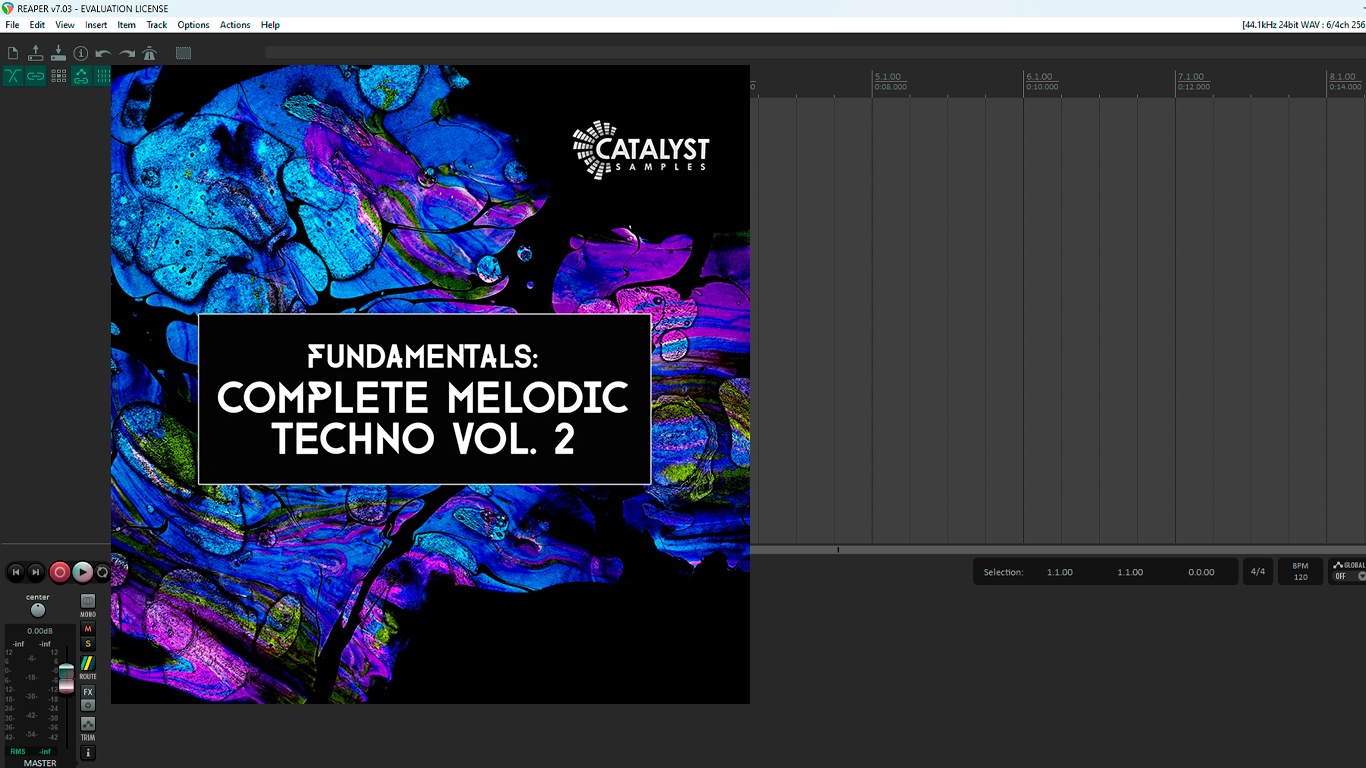Open the master FX chain
The width and height of the screenshot is (1366, 768).
coord(88,692)
